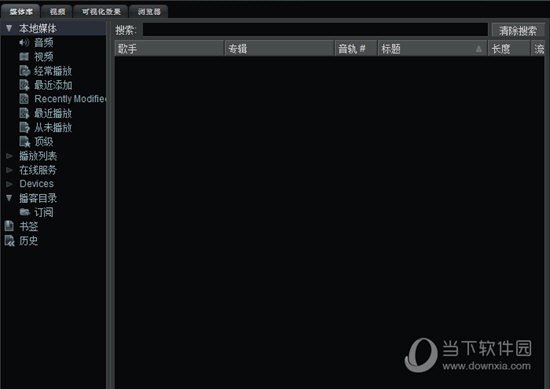Image resolution: width=550 pixels, height=389 pixels.
Task: Select 本地媒体 in the tree
Action: pos(38,28)
